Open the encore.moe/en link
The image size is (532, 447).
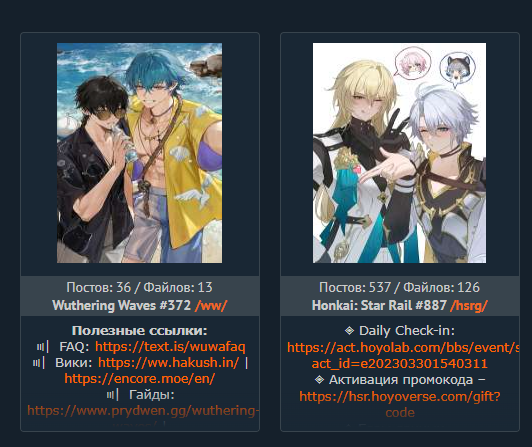[139, 378]
